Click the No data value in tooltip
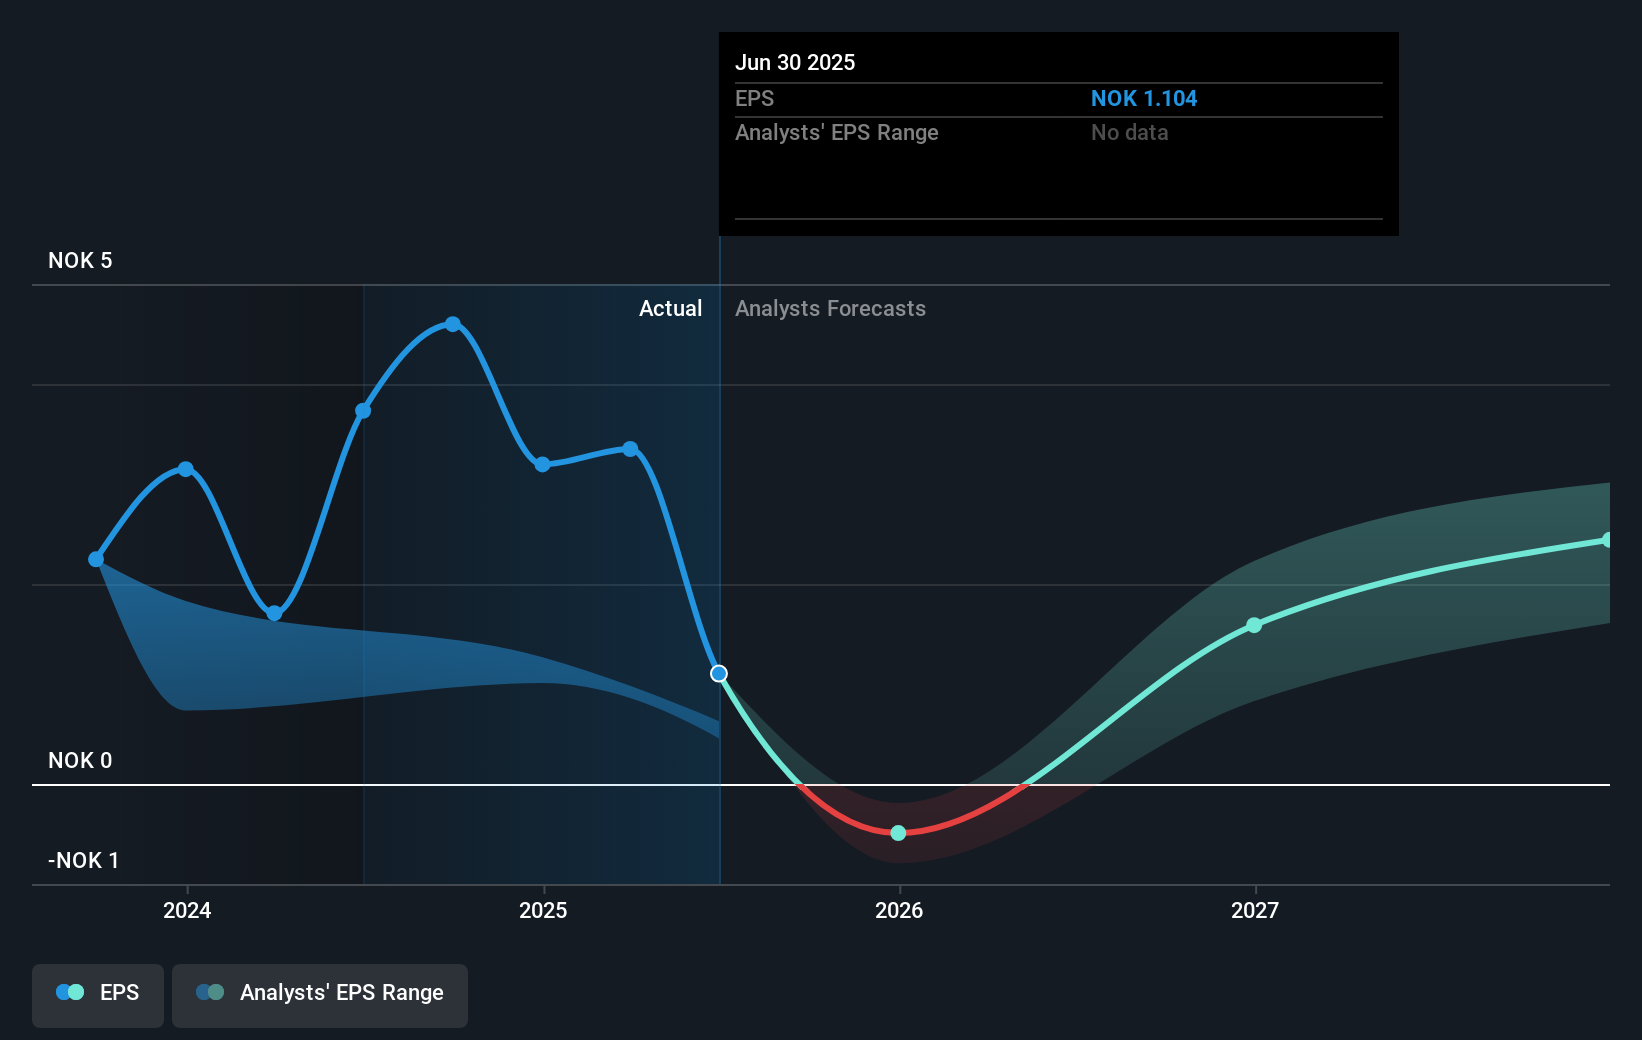The height and width of the screenshot is (1040, 1642). pos(1129,133)
